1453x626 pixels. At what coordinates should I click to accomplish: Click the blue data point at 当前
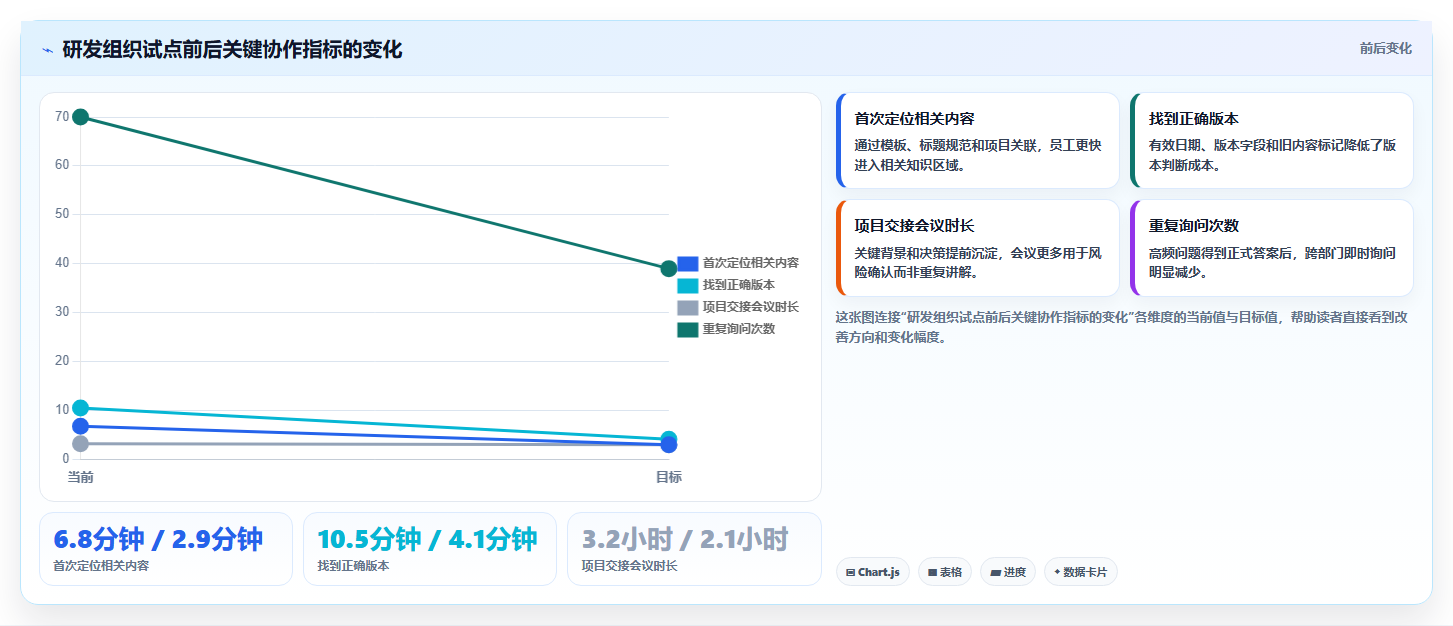click(81, 426)
